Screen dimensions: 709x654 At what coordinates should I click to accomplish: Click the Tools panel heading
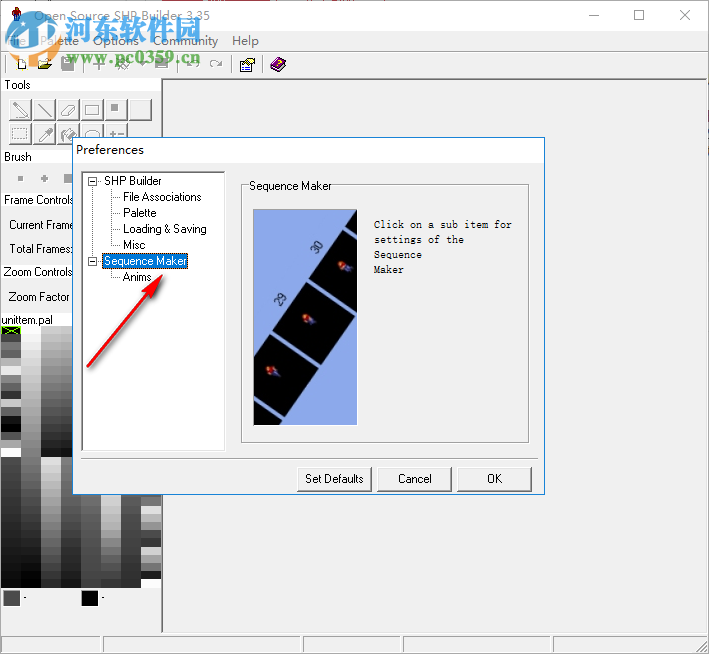pos(17,85)
